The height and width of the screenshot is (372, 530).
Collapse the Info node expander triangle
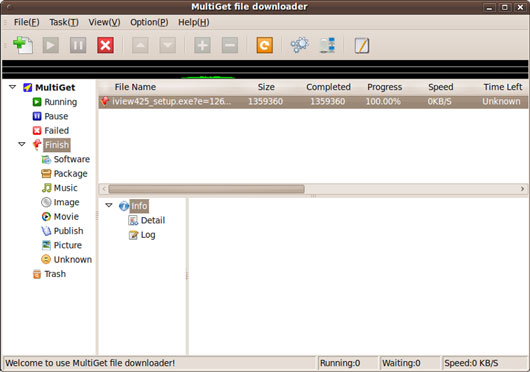pyautogui.click(x=109, y=205)
